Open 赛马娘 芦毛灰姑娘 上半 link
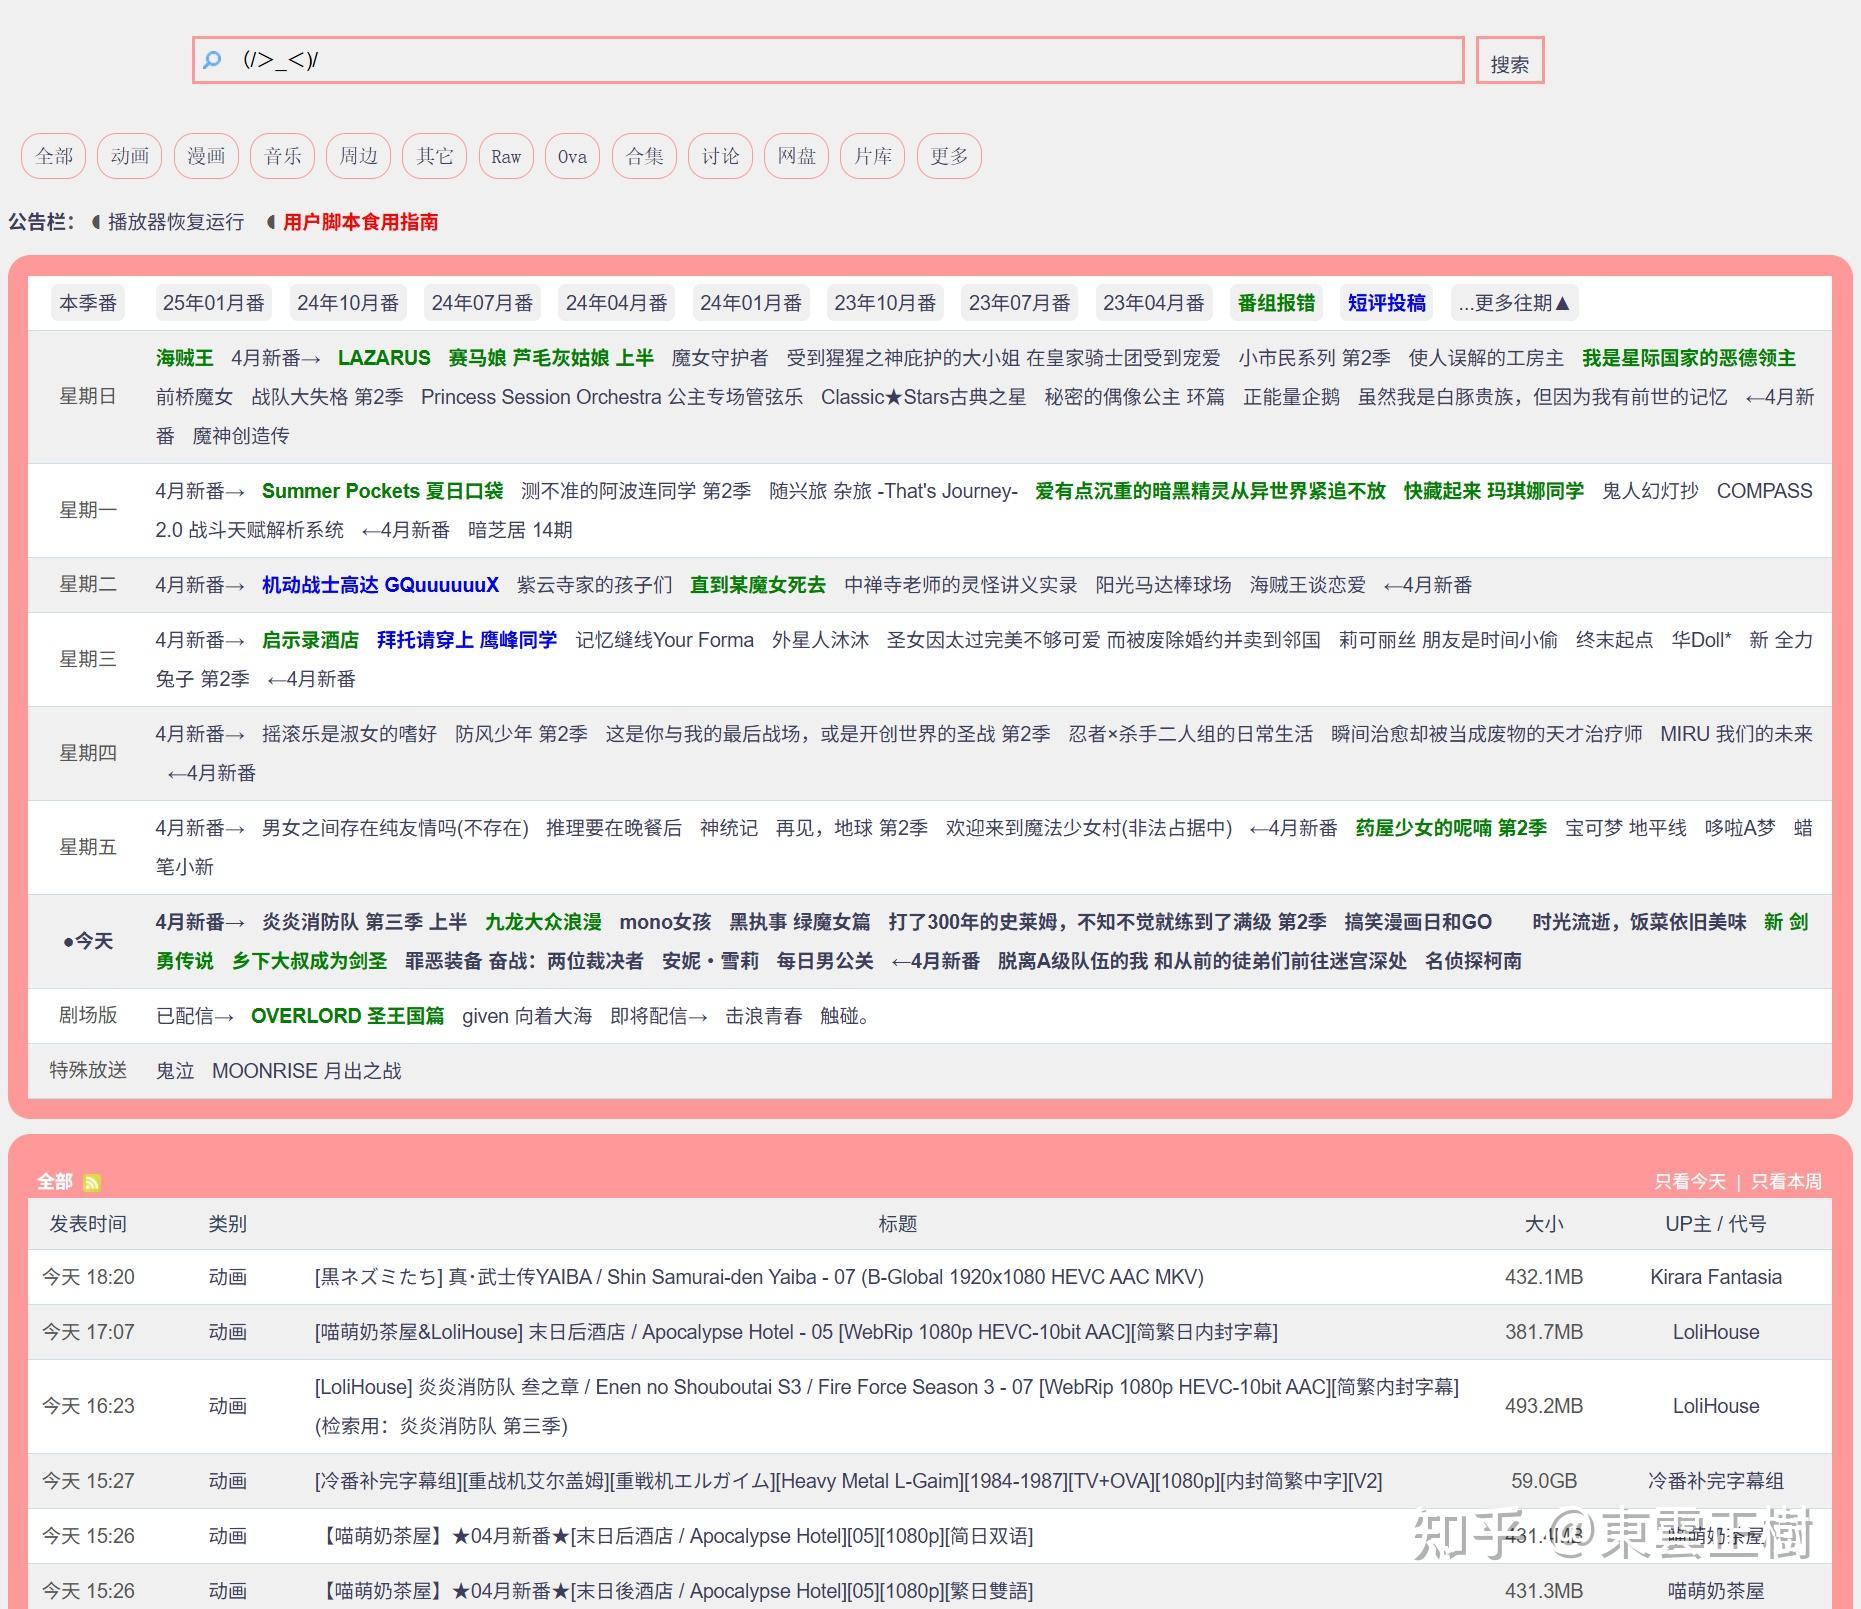Viewport: 1861px width, 1609px height. click(x=551, y=358)
